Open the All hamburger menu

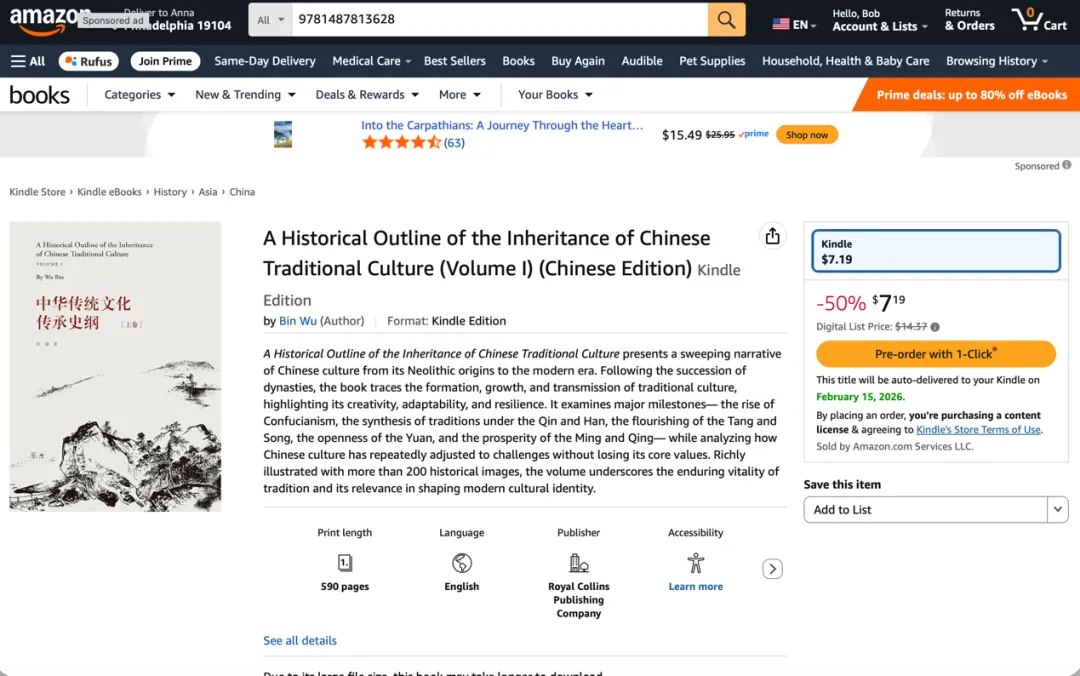tap(28, 61)
